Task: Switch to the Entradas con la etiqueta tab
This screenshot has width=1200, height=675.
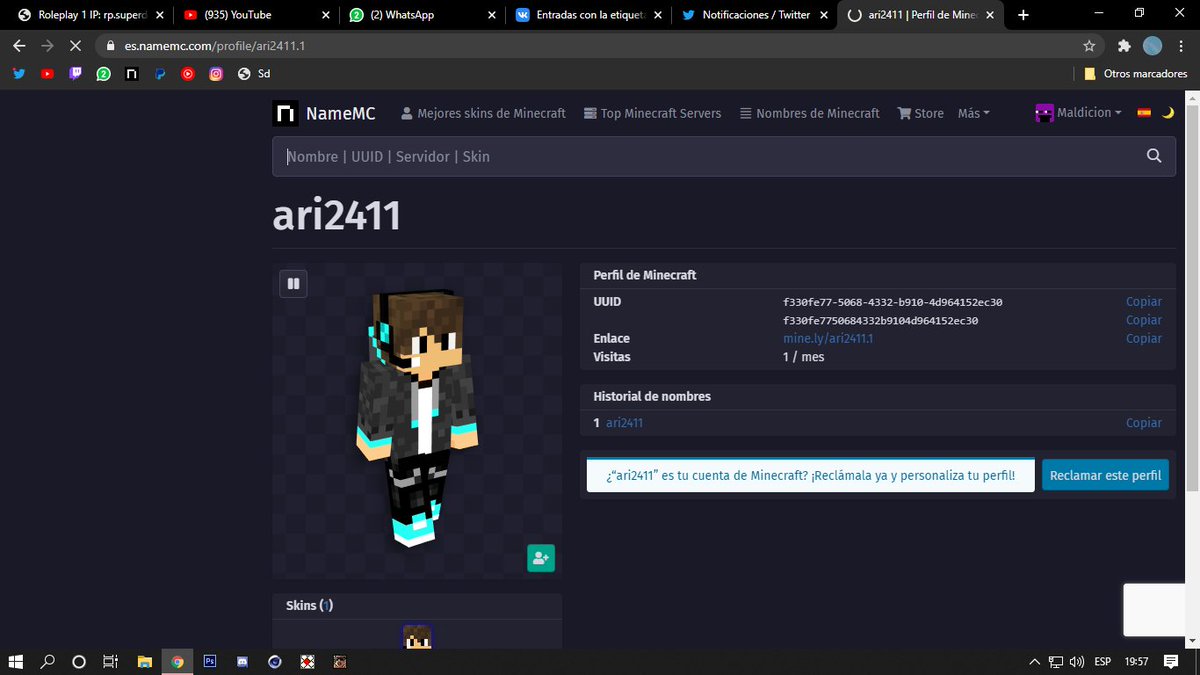Action: click(x=586, y=15)
